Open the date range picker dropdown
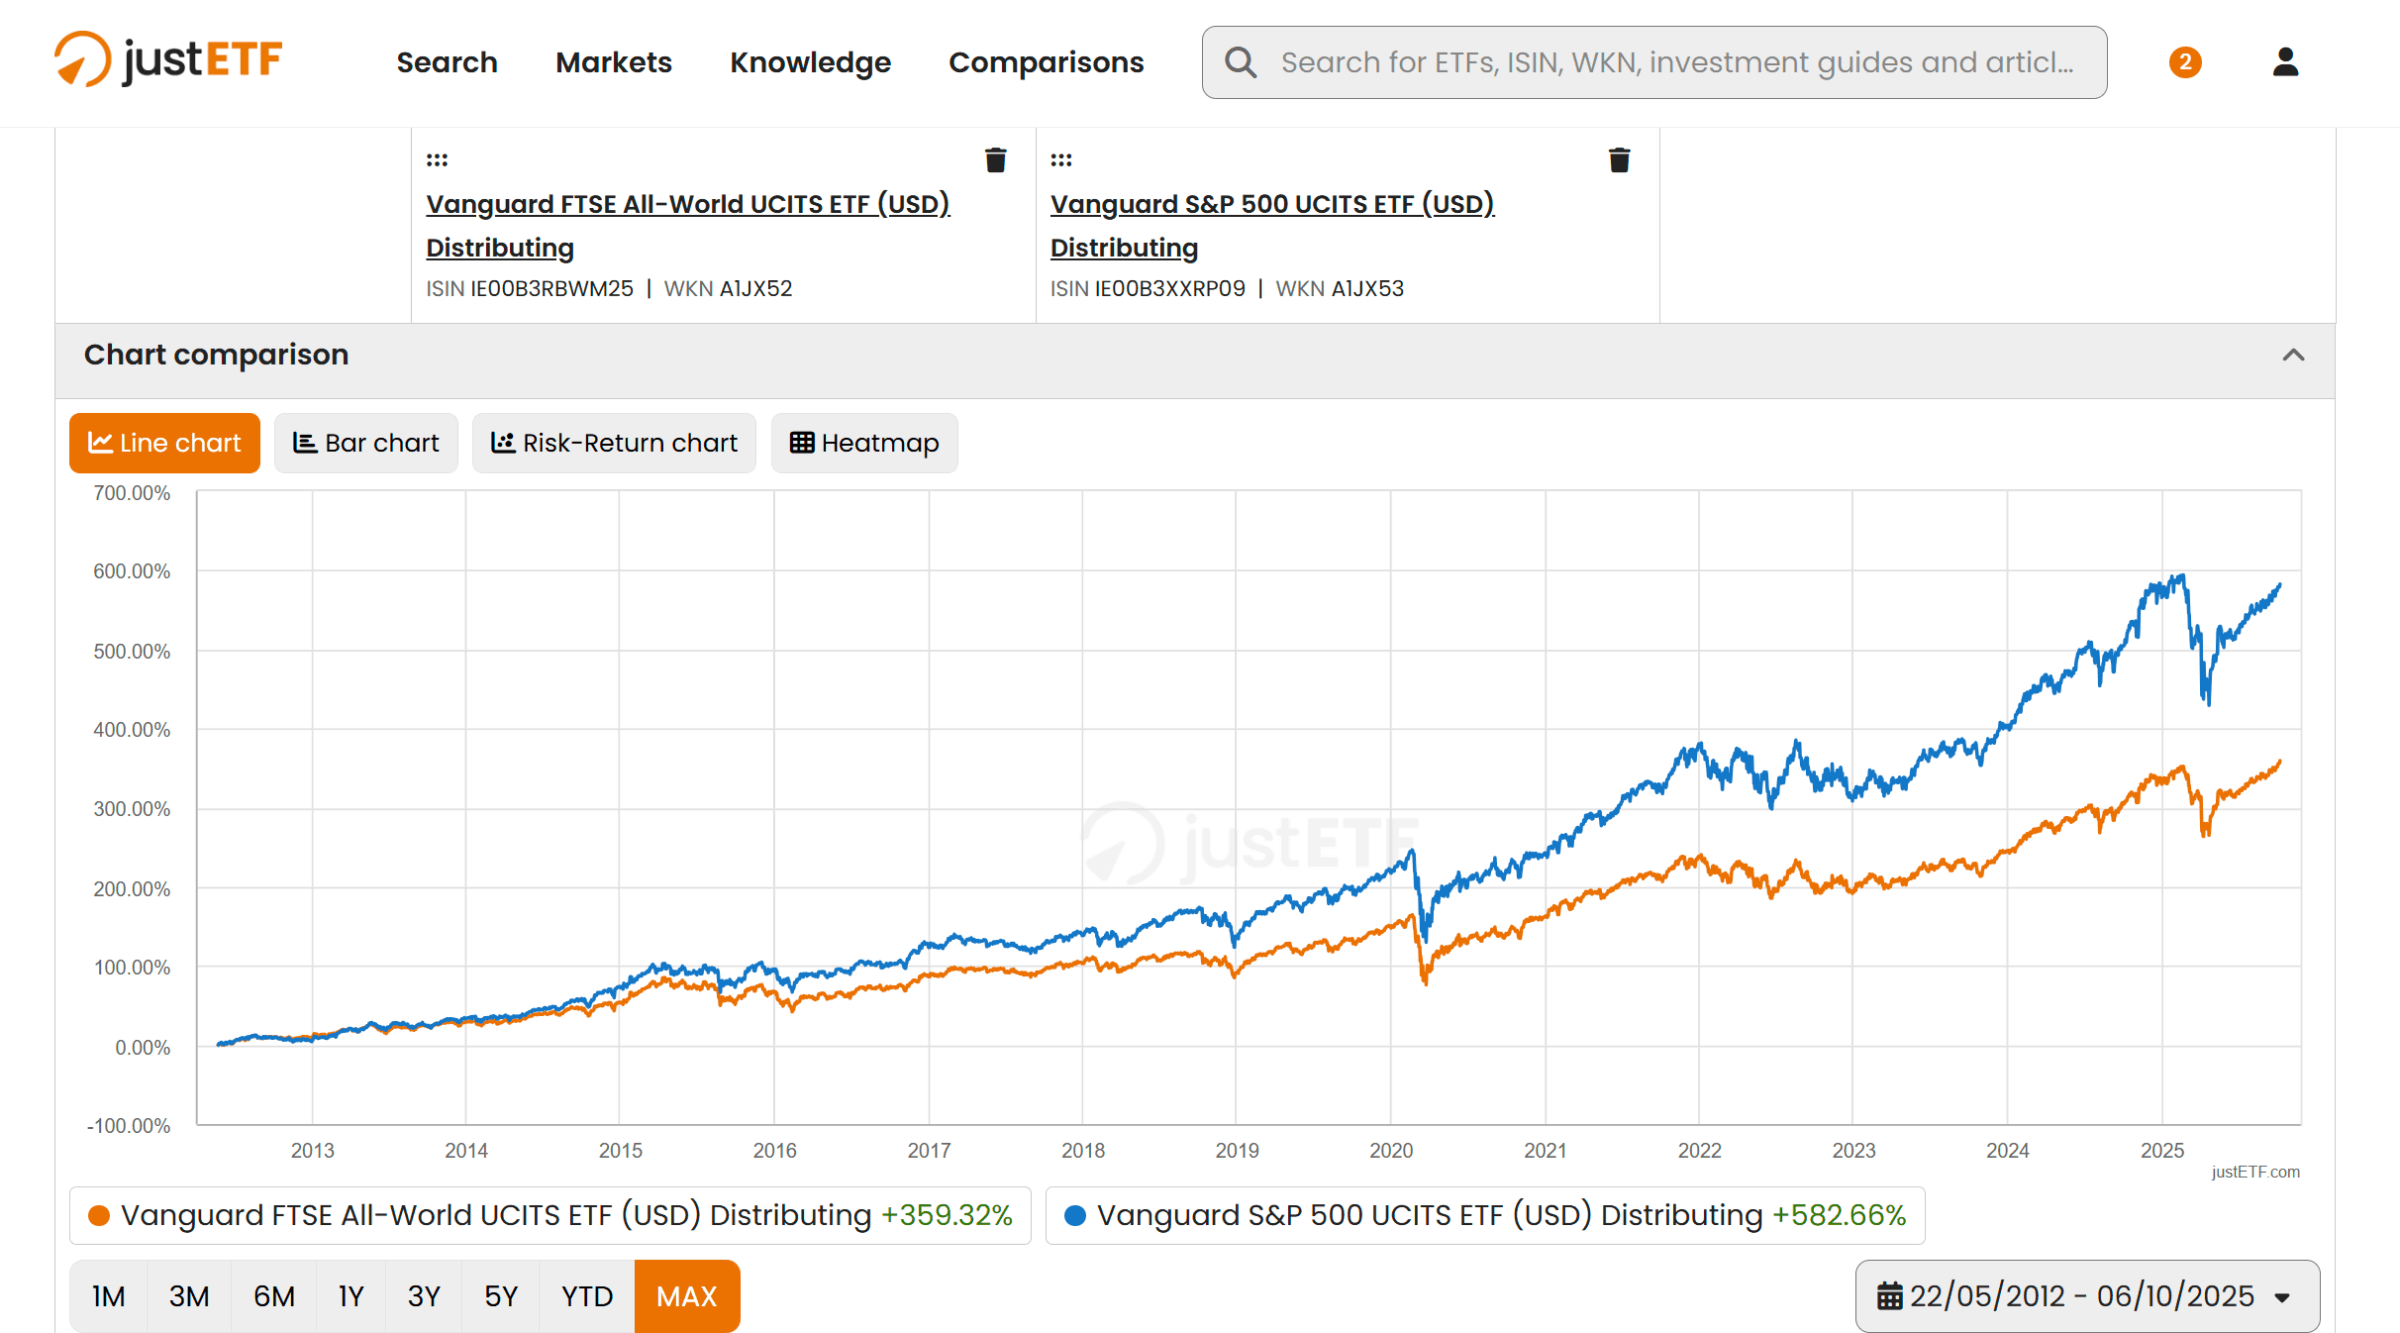Viewport: 2400px width, 1333px height. tap(2086, 1296)
